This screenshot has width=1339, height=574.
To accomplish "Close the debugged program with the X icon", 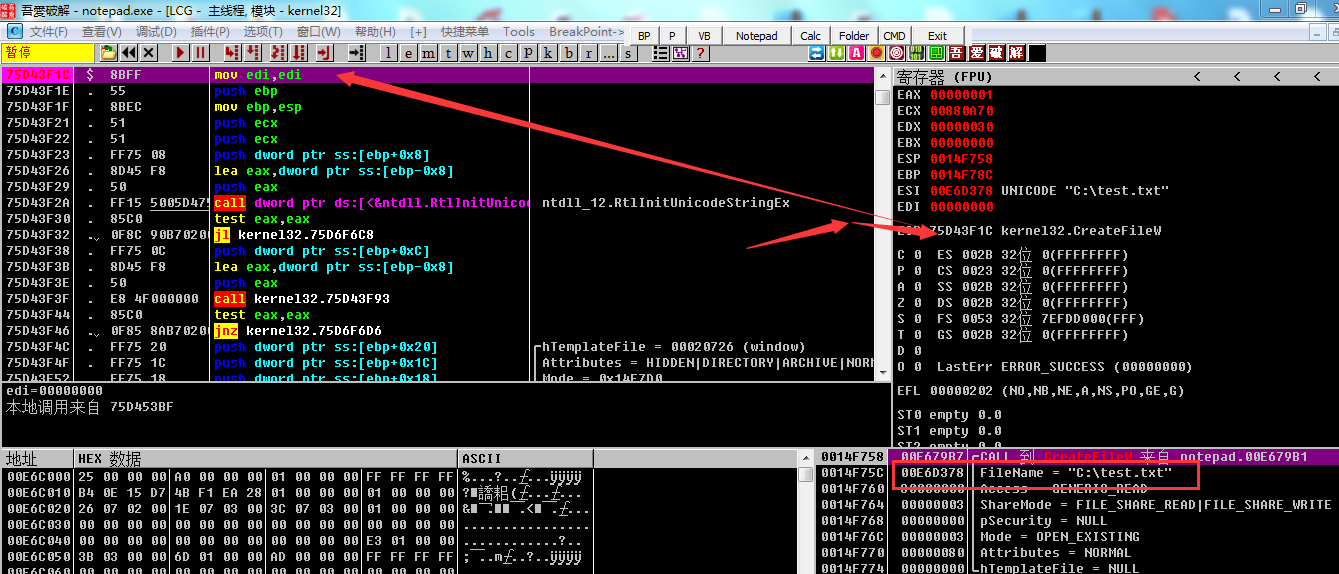I will point(149,53).
